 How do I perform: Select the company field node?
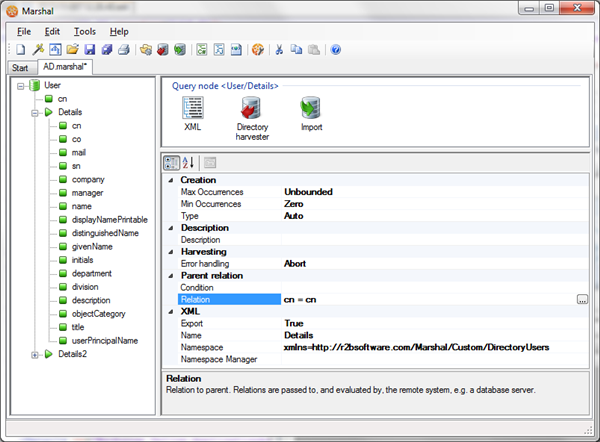tap(88, 179)
